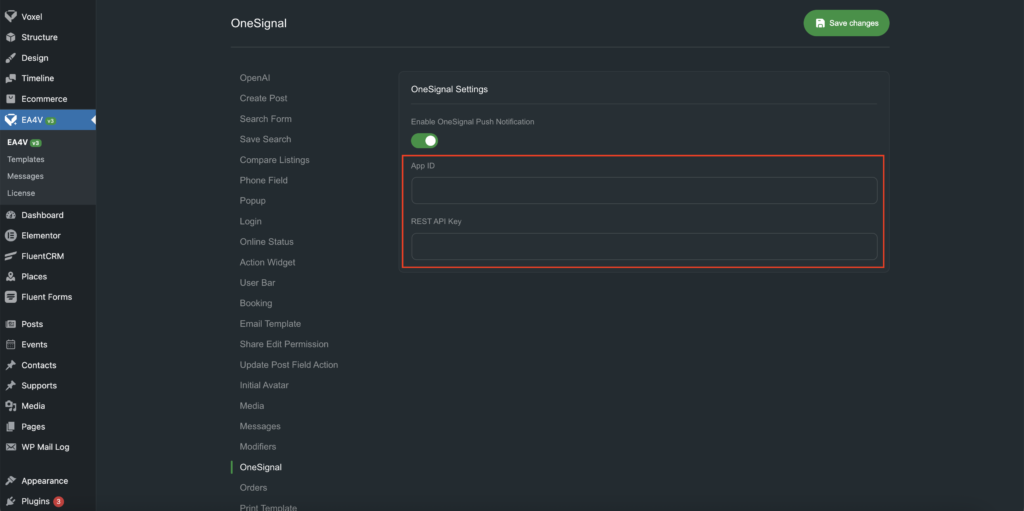The image size is (1024, 511).
Task: Click into the App ID field
Action: coord(644,190)
